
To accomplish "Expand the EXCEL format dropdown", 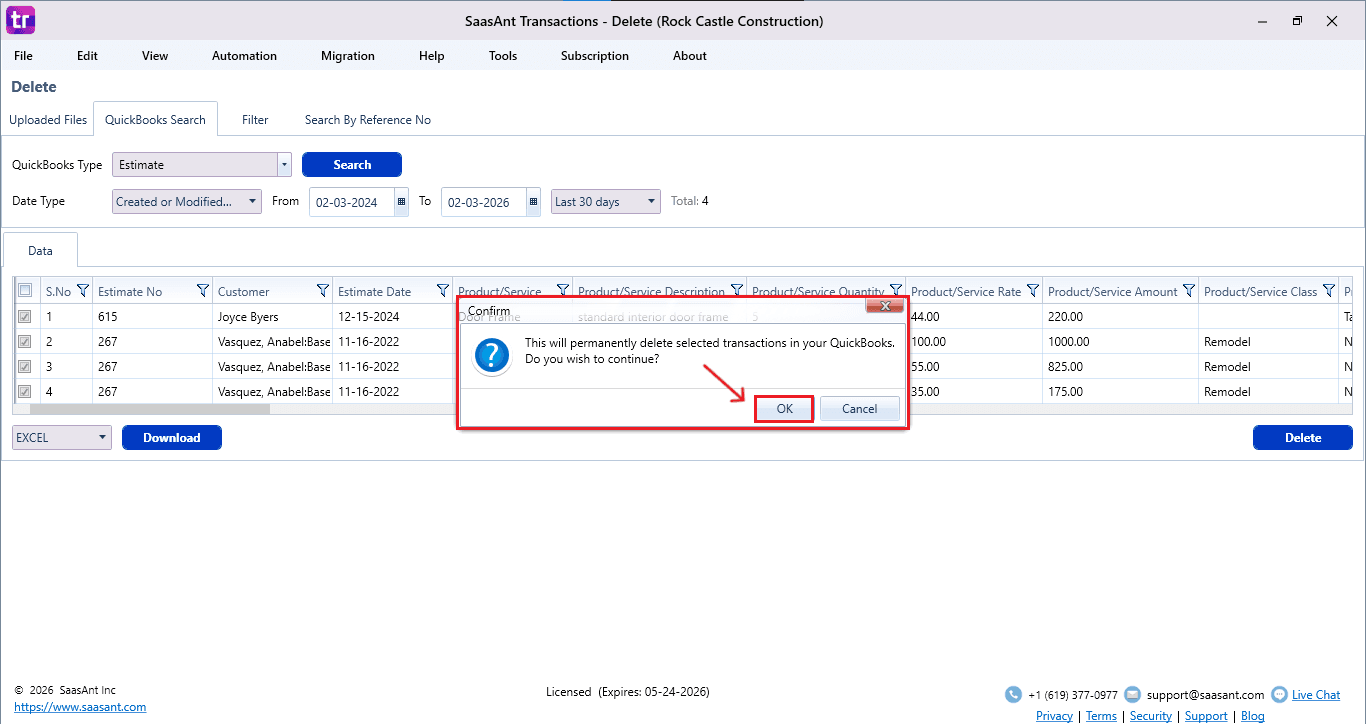I will 102,438.
